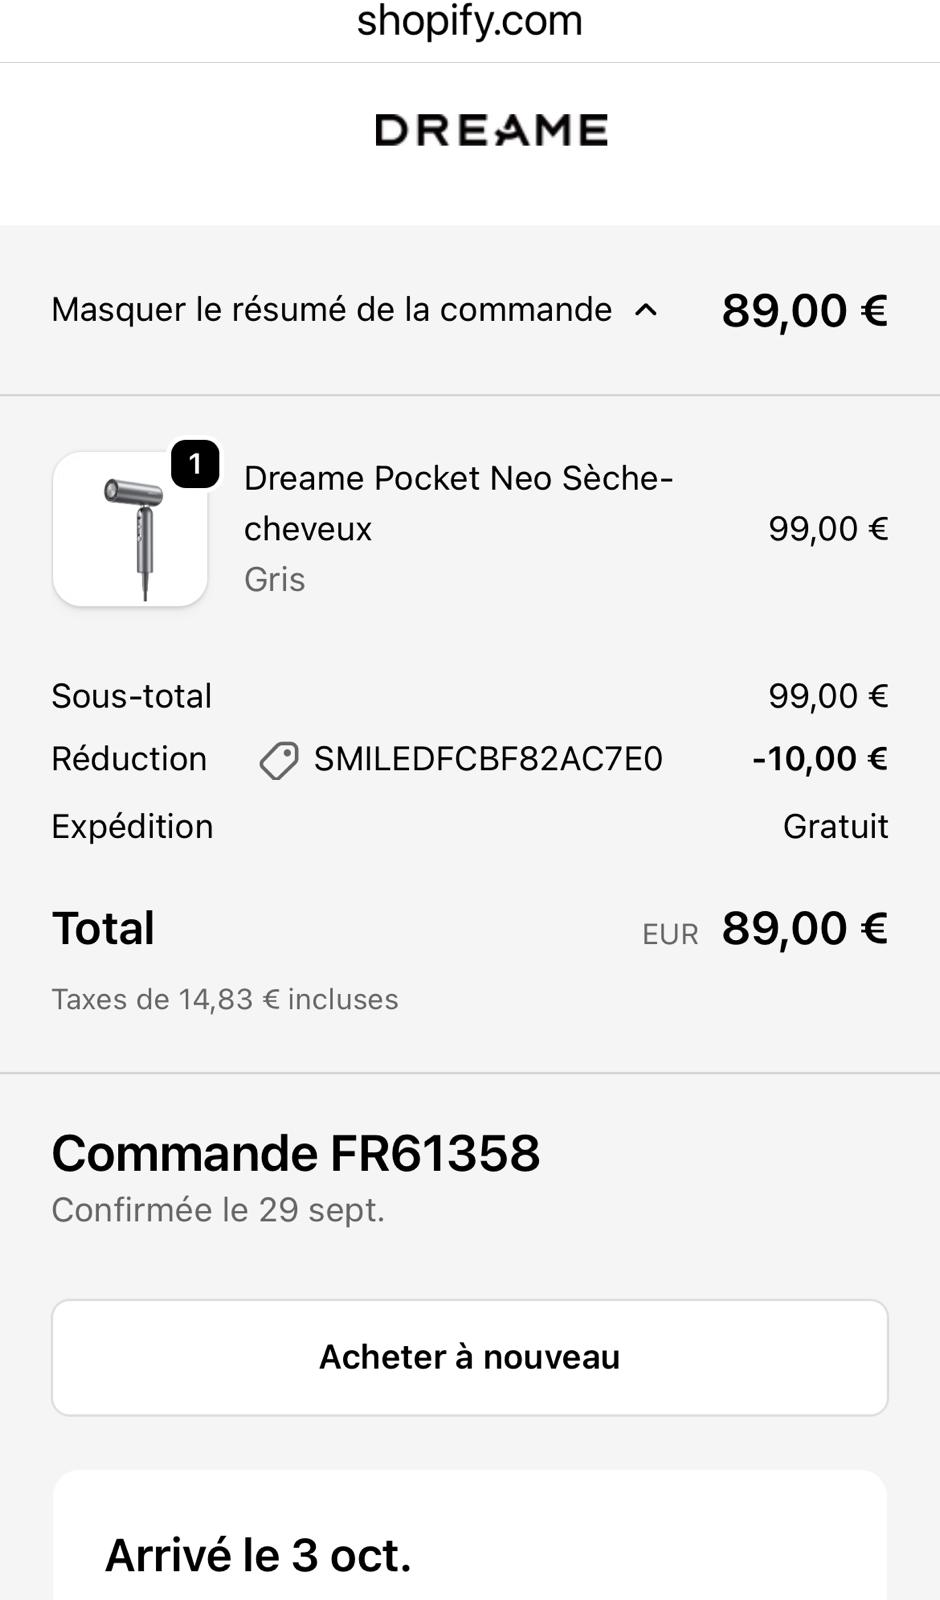Click 'Confirmée le 29 sept.' status text
The height and width of the screenshot is (1600, 940).
pyautogui.click(x=218, y=1210)
